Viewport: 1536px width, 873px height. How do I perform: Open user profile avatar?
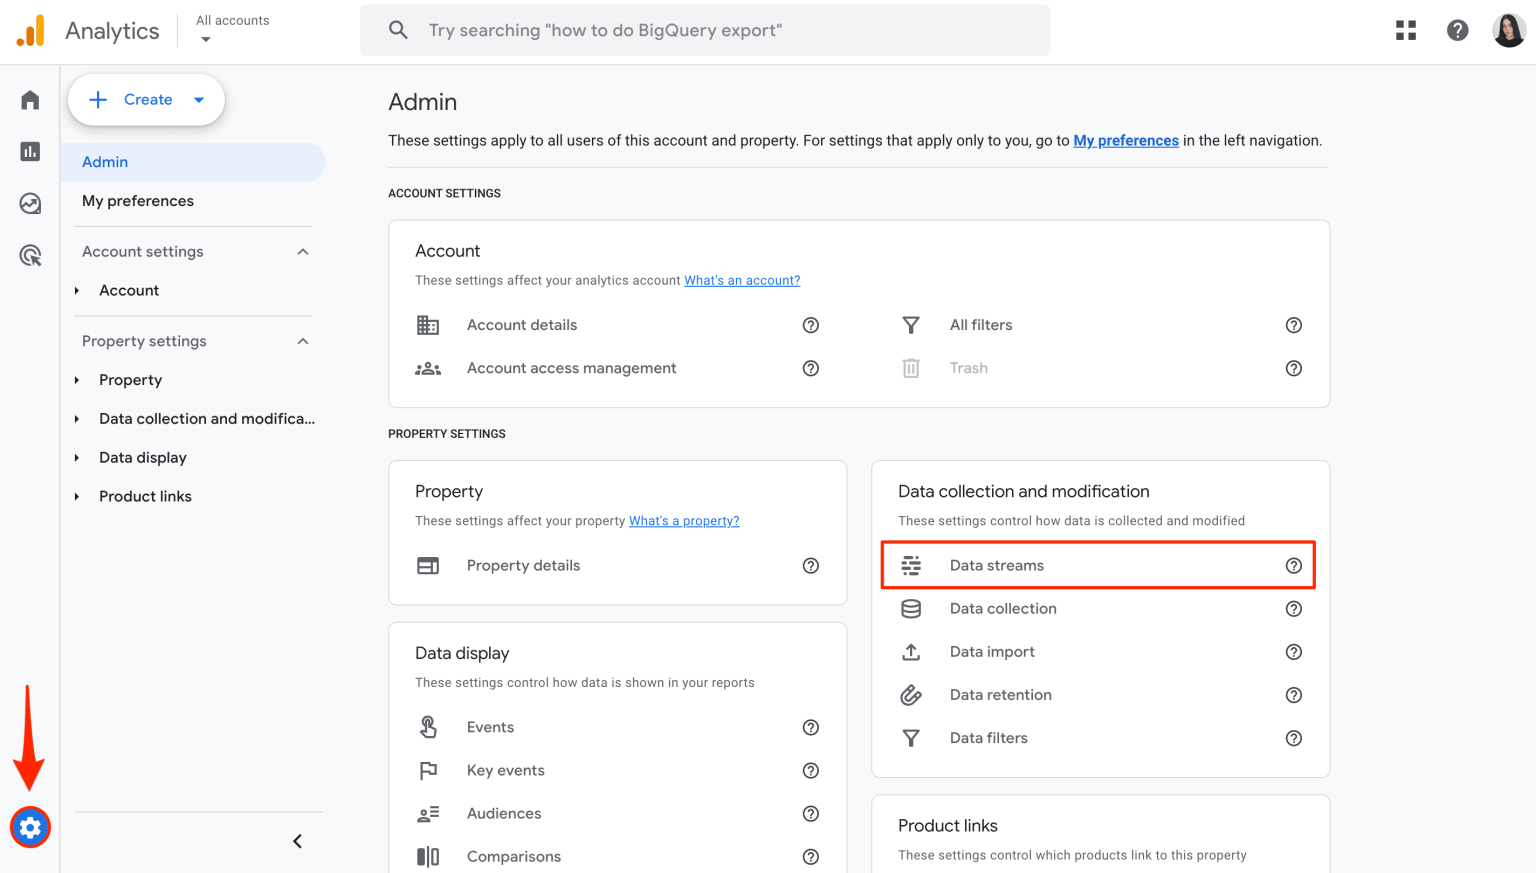1508,30
